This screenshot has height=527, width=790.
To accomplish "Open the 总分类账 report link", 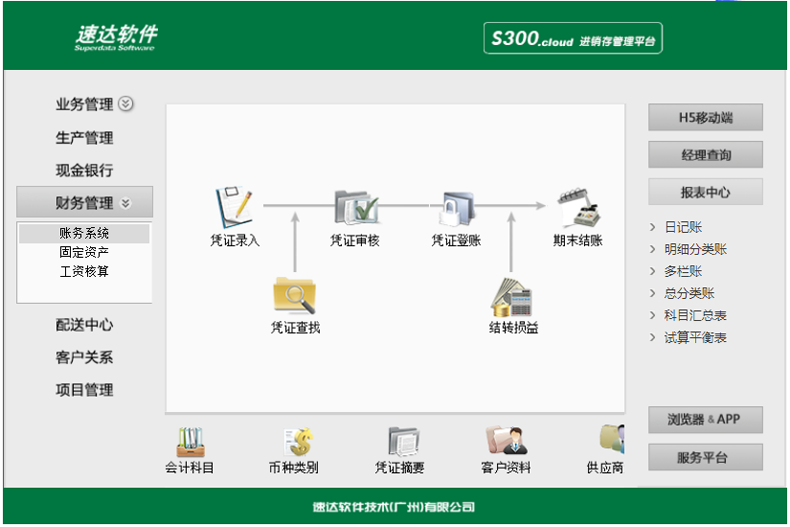I will [689, 293].
